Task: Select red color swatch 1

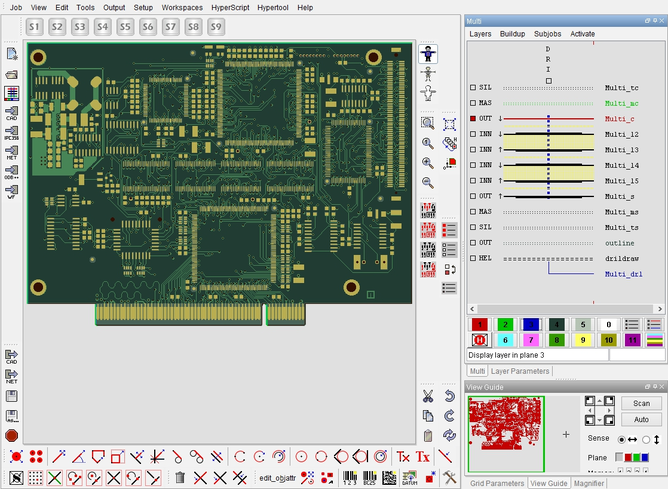Action: [x=480, y=325]
